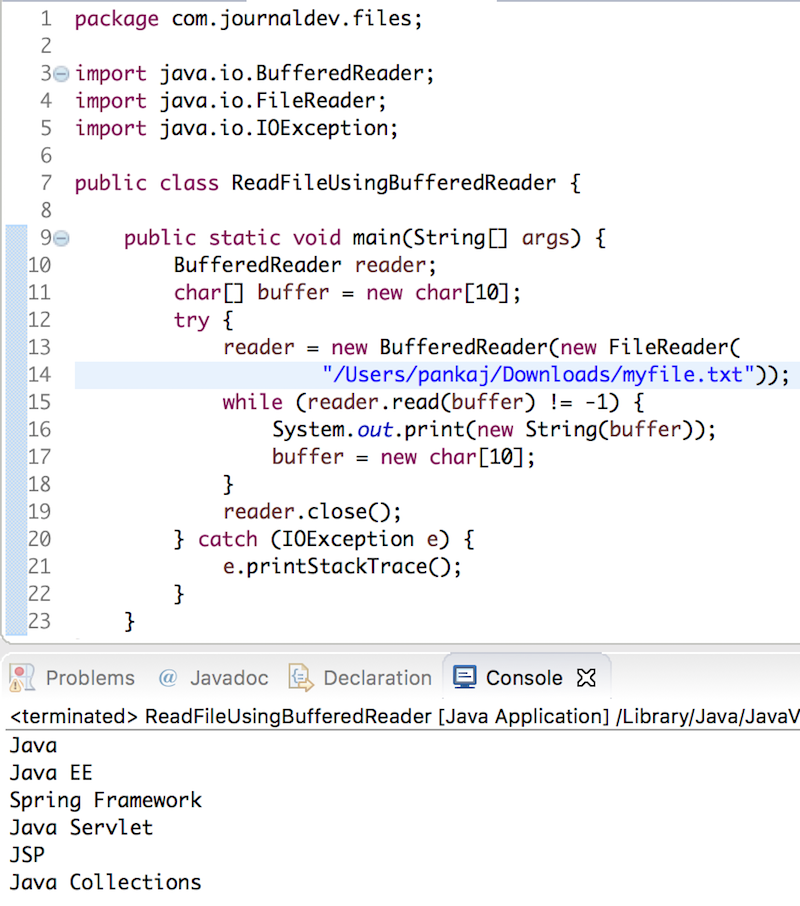Click line number 14 in the gutter
Image resolution: width=800 pixels, height=906 pixels.
39,375
